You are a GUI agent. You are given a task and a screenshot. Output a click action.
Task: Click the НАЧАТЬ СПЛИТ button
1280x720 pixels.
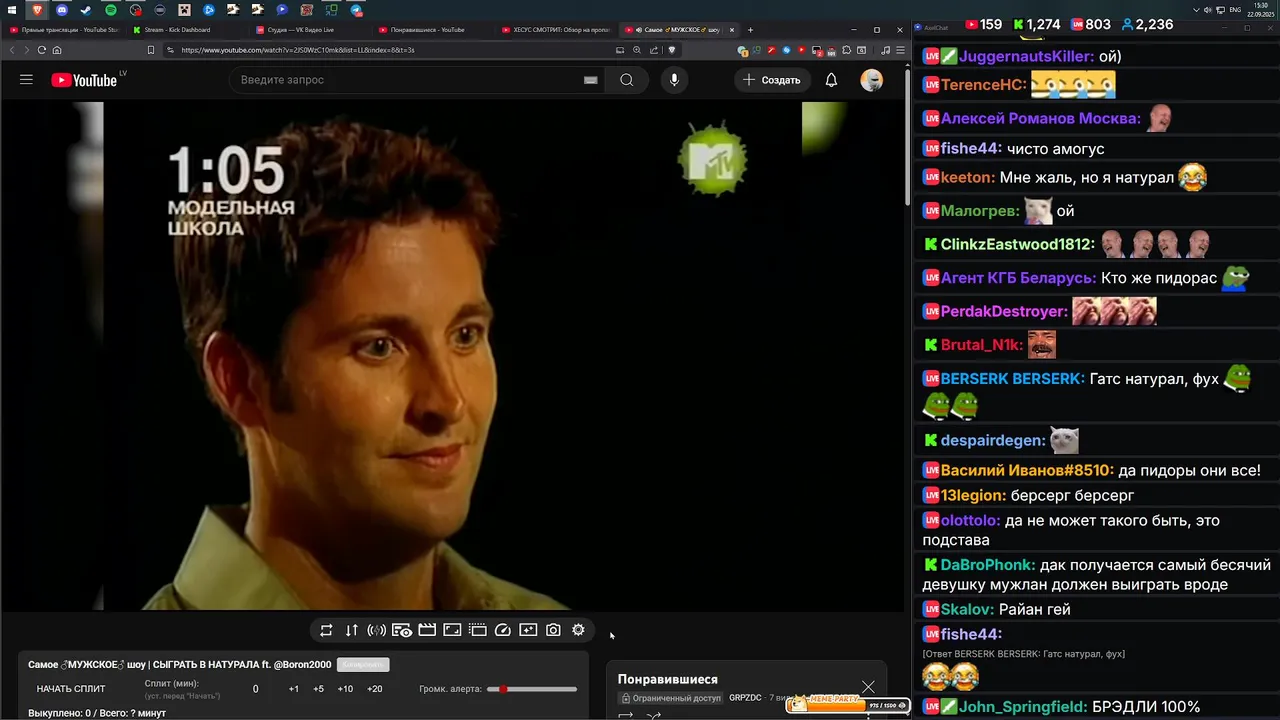coord(71,689)
